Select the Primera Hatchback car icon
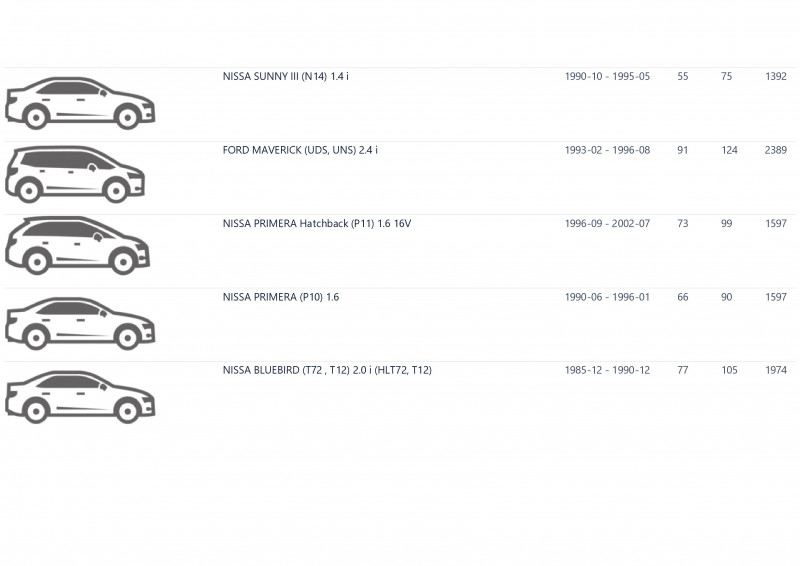 coord(78,245)
